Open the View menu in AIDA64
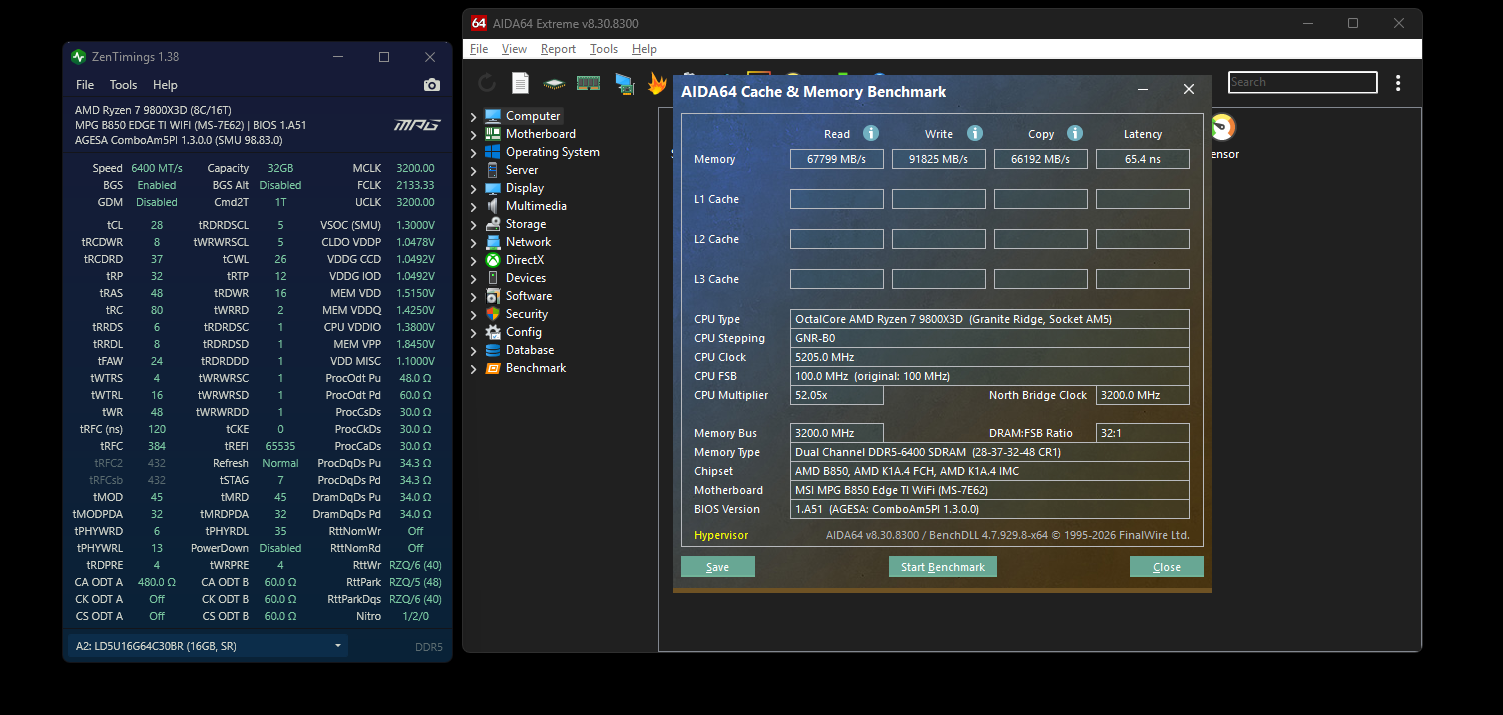The image size is (1503, 715). click(514, 49)
